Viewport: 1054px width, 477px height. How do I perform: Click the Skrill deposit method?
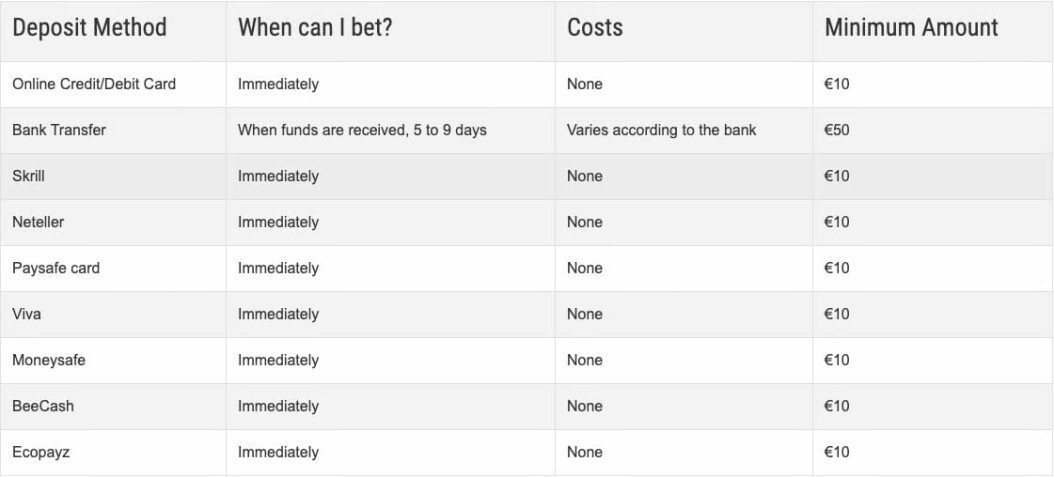29,176
